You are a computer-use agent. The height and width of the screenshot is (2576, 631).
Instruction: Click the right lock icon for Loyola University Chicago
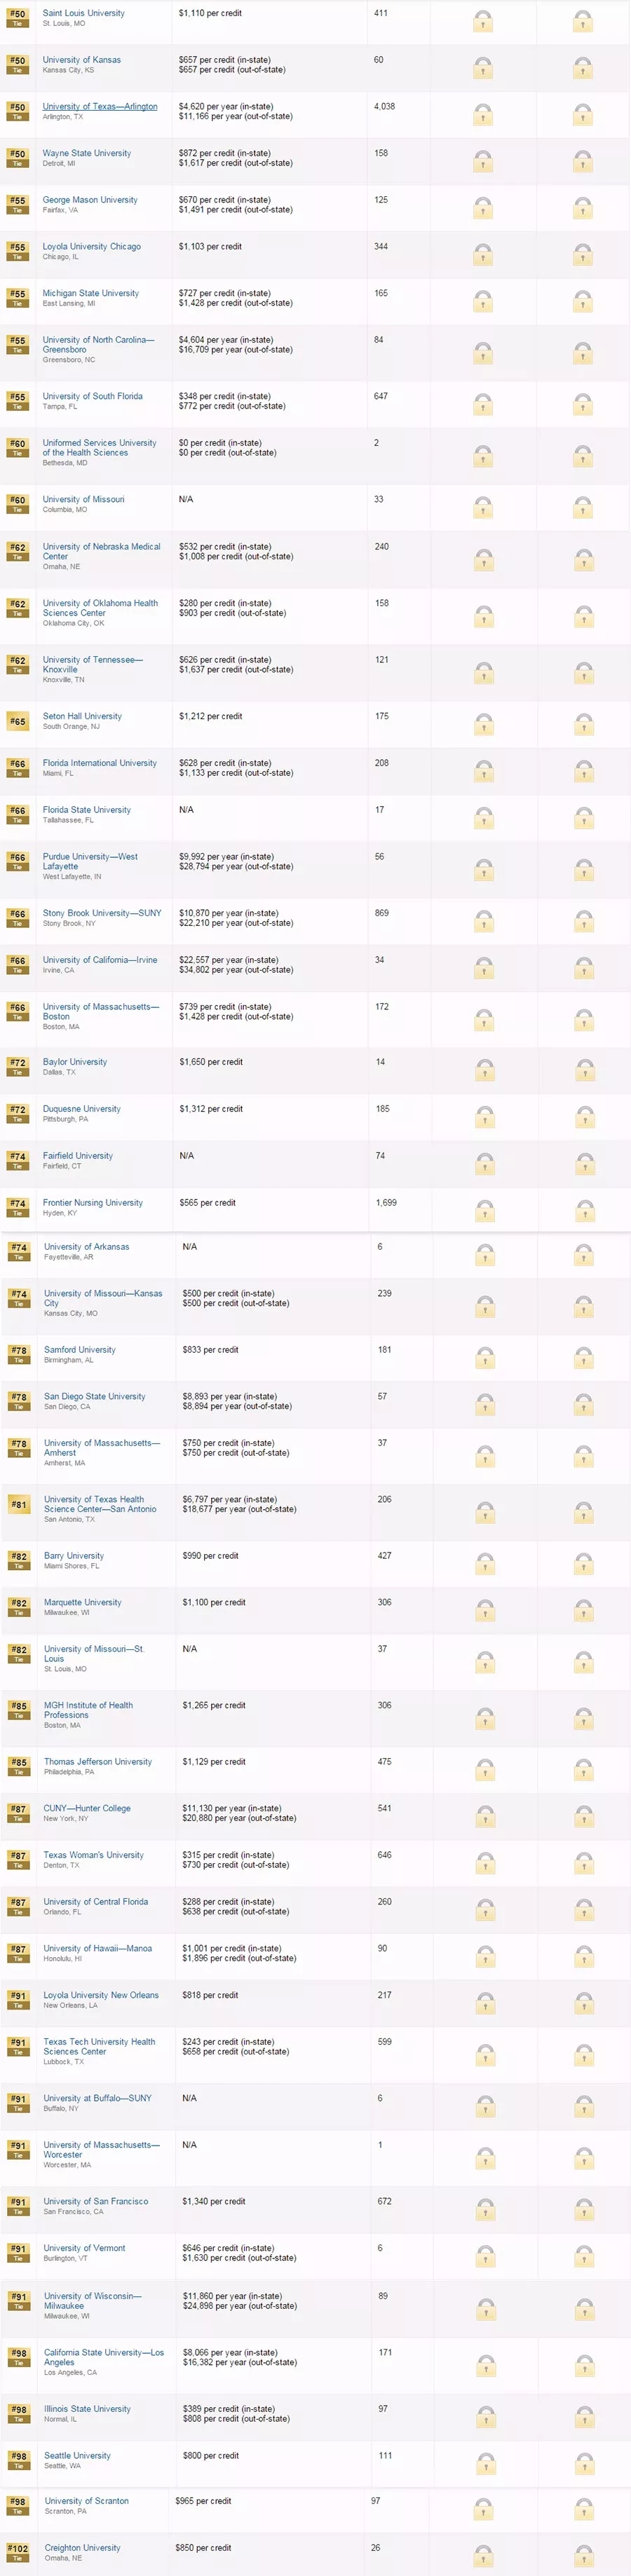(583, 254)
